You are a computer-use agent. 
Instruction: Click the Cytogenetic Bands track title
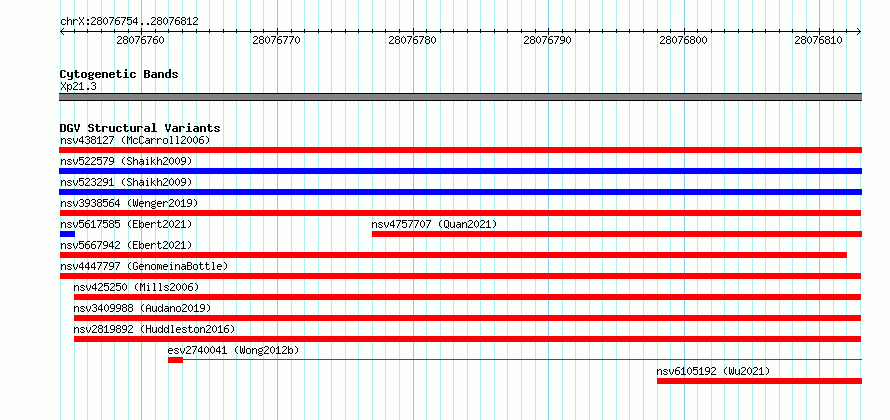[119, 74]
